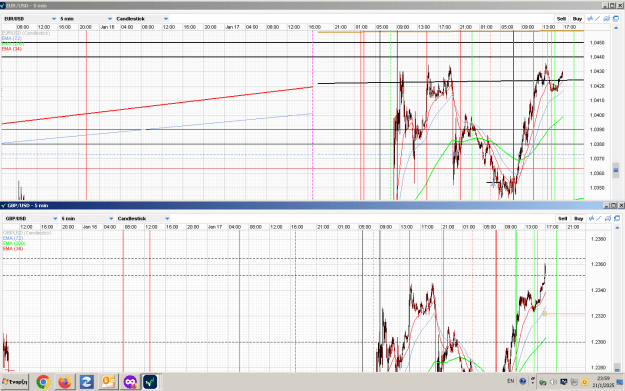
Task: Open 5 min timeframe dropdown in EUR/USD chart
Action: pyautogui.click(x=86, y=19)
